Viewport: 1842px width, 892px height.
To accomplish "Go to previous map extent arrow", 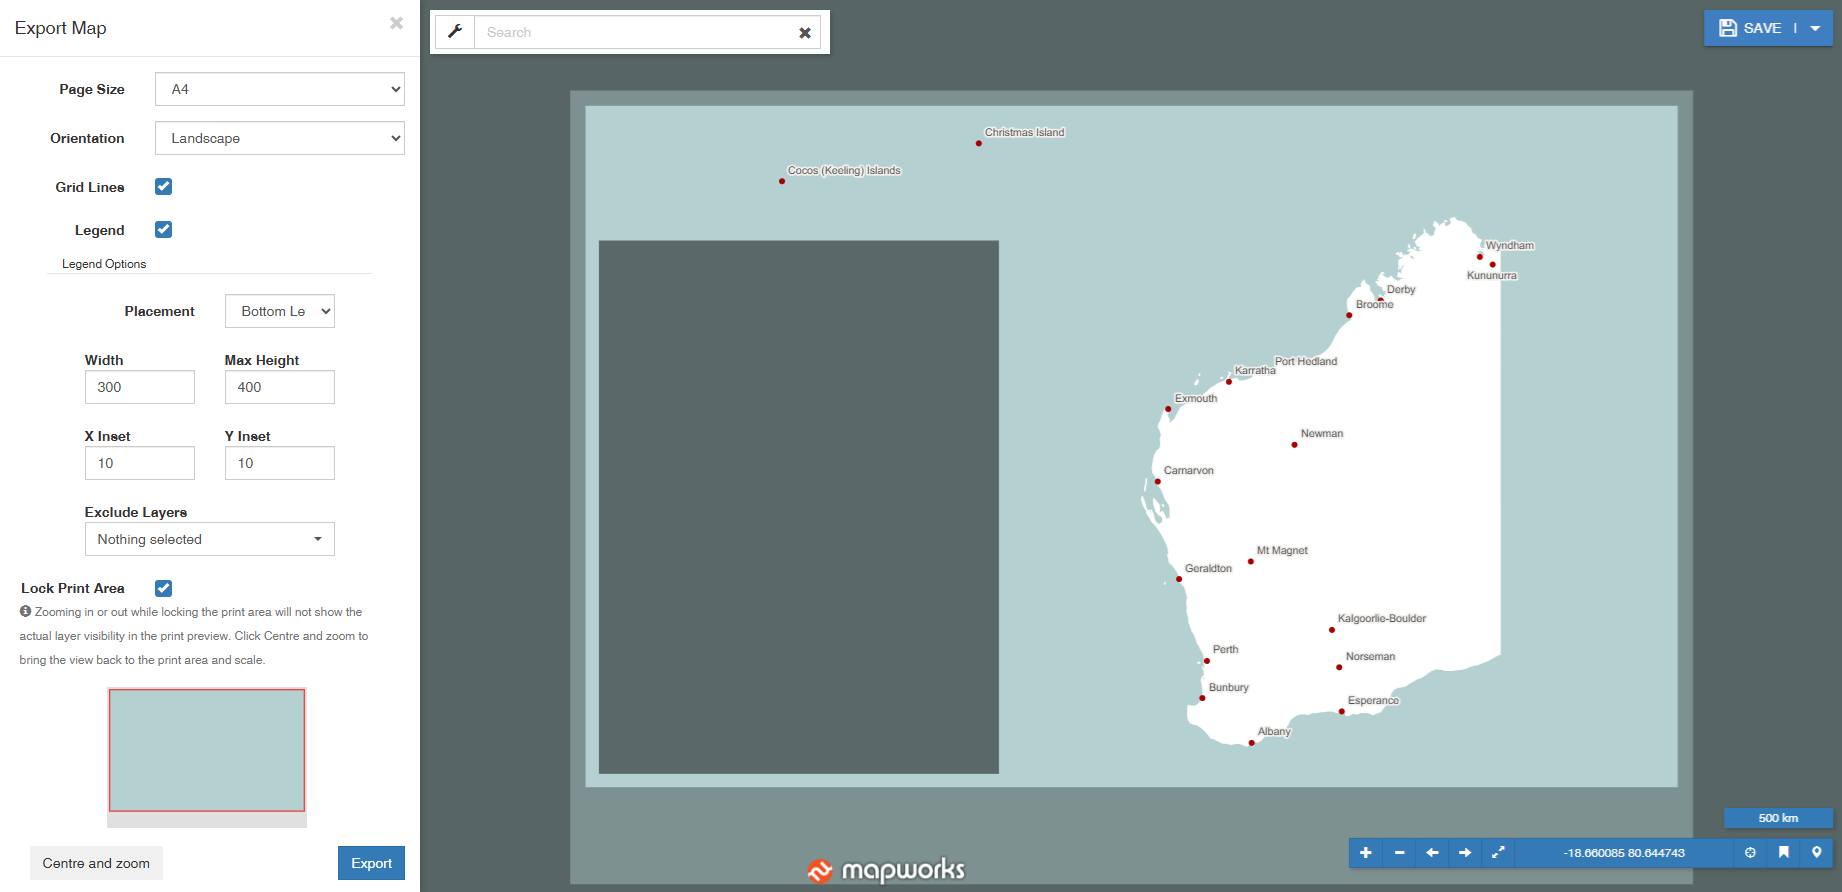I will coord(1432,853).
